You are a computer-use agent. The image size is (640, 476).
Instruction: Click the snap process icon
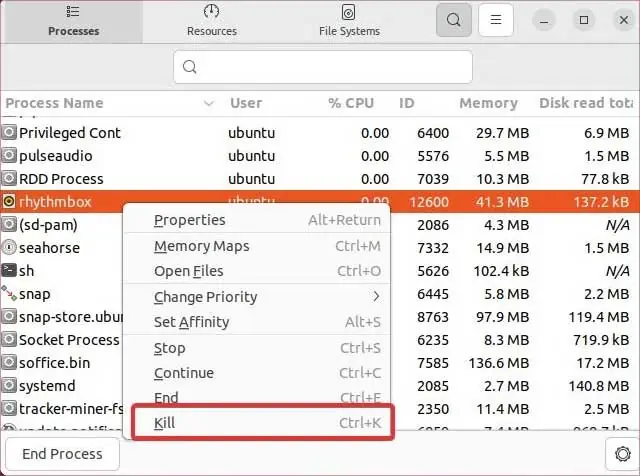click(9, 294)
